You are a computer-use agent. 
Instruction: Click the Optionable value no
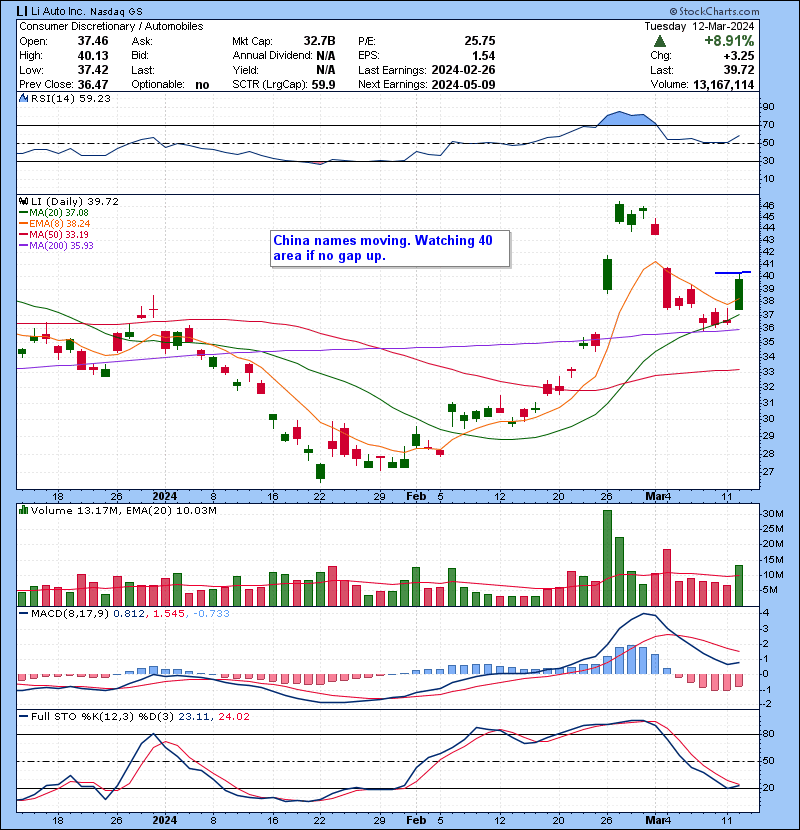[x=202, y=85]
